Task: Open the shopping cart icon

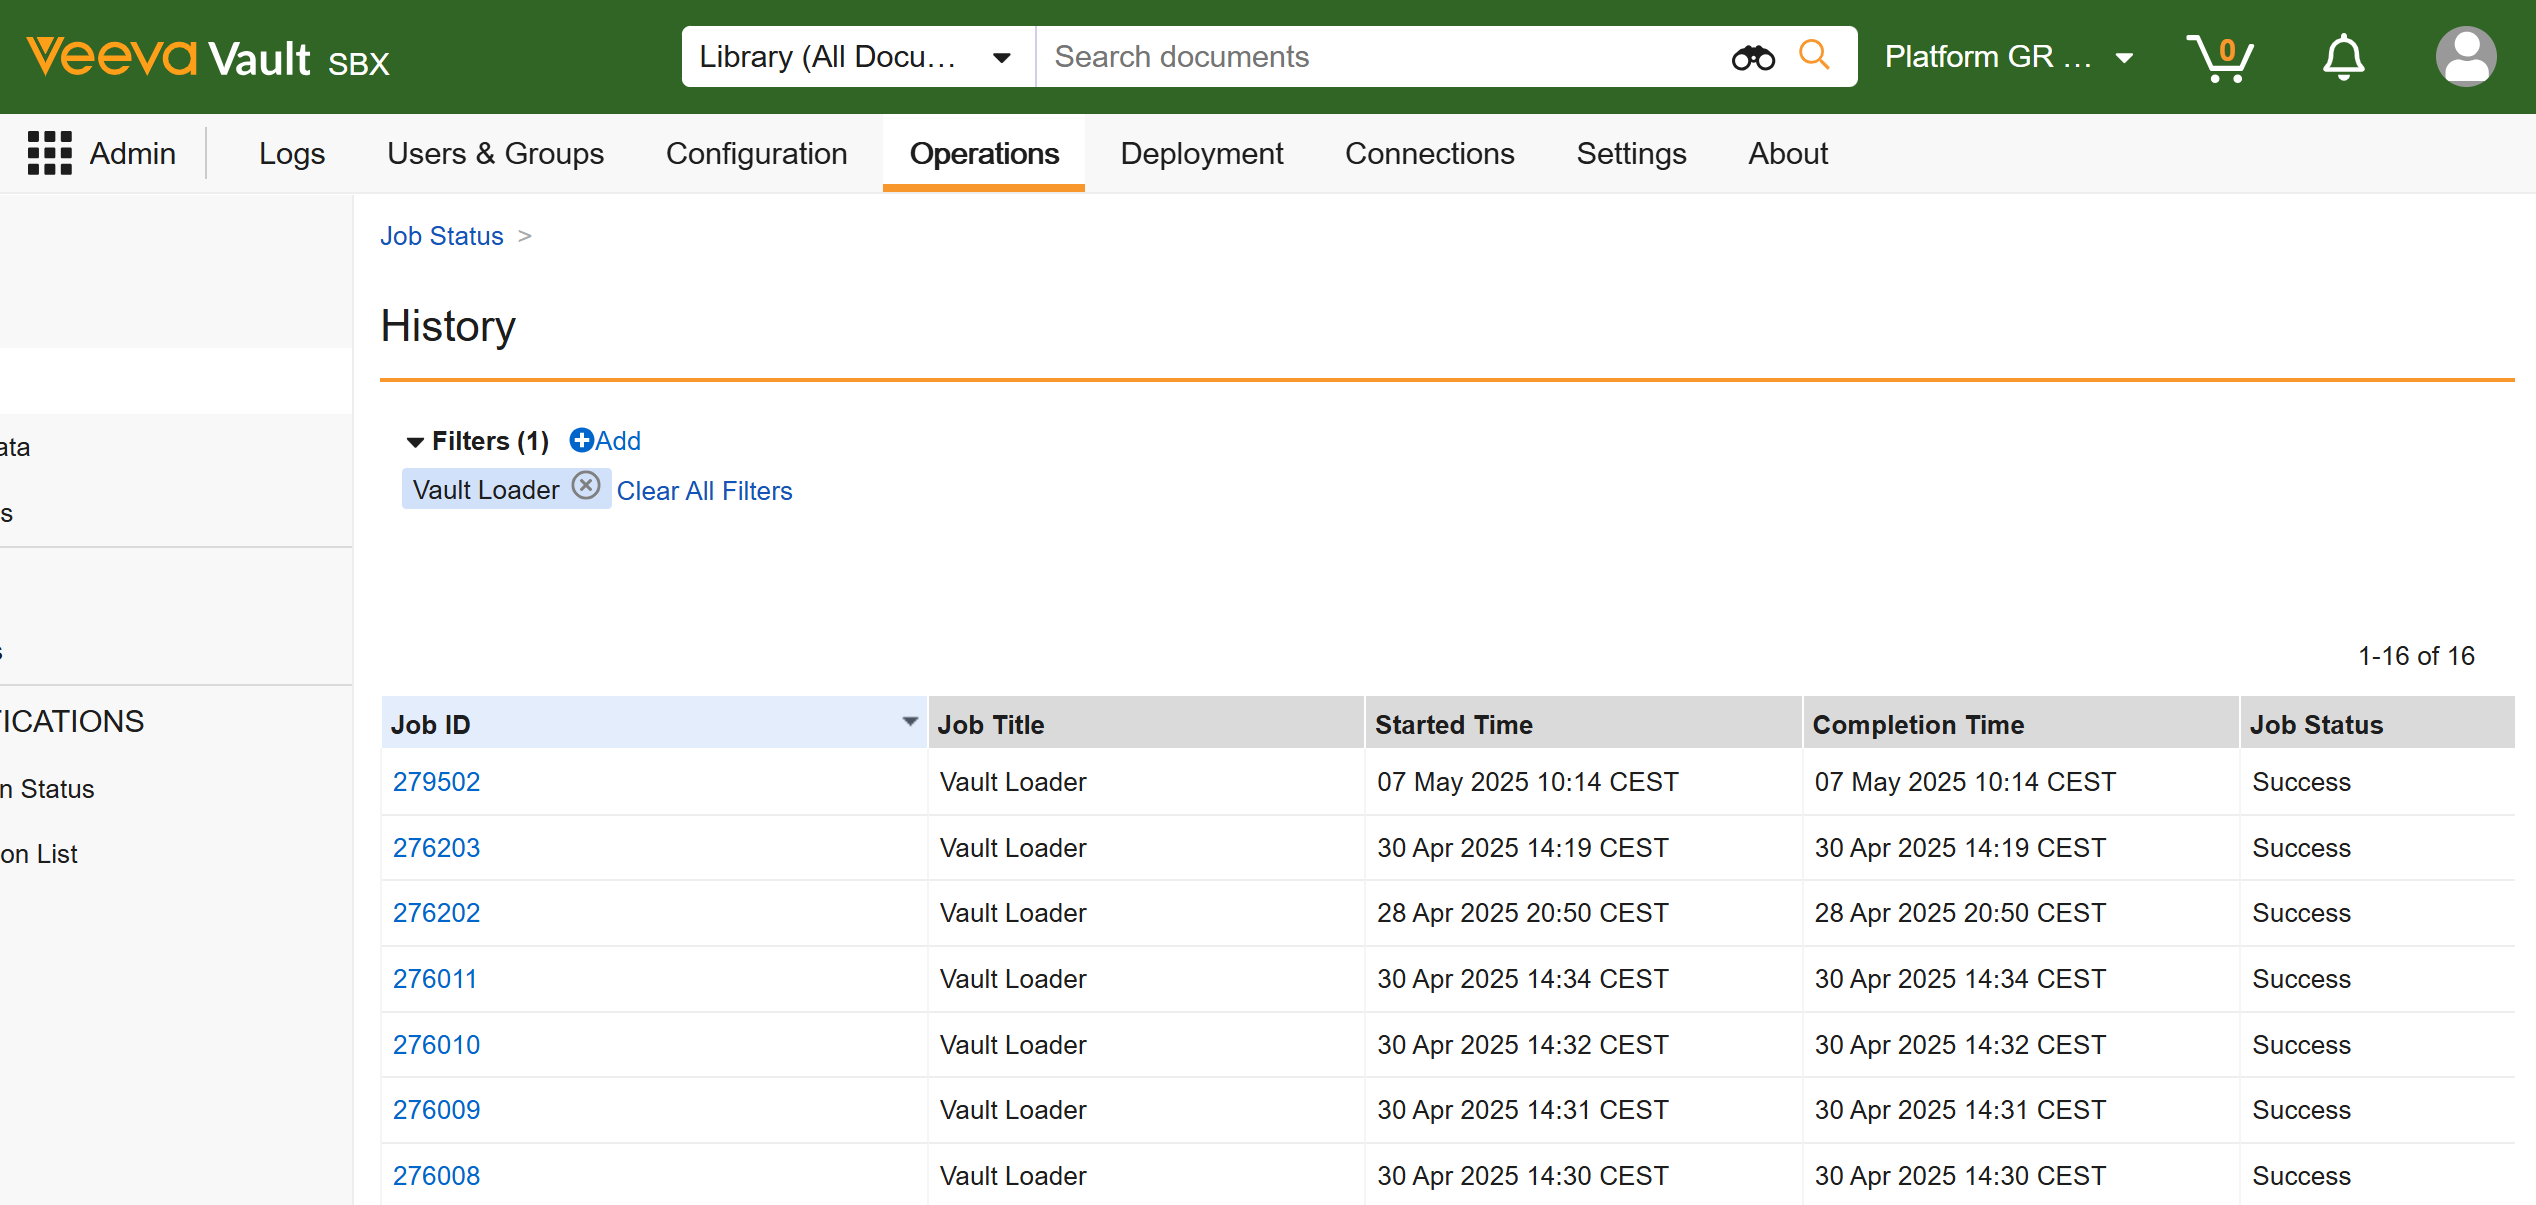Action: pyautogui.click(x=2219, y=58)
